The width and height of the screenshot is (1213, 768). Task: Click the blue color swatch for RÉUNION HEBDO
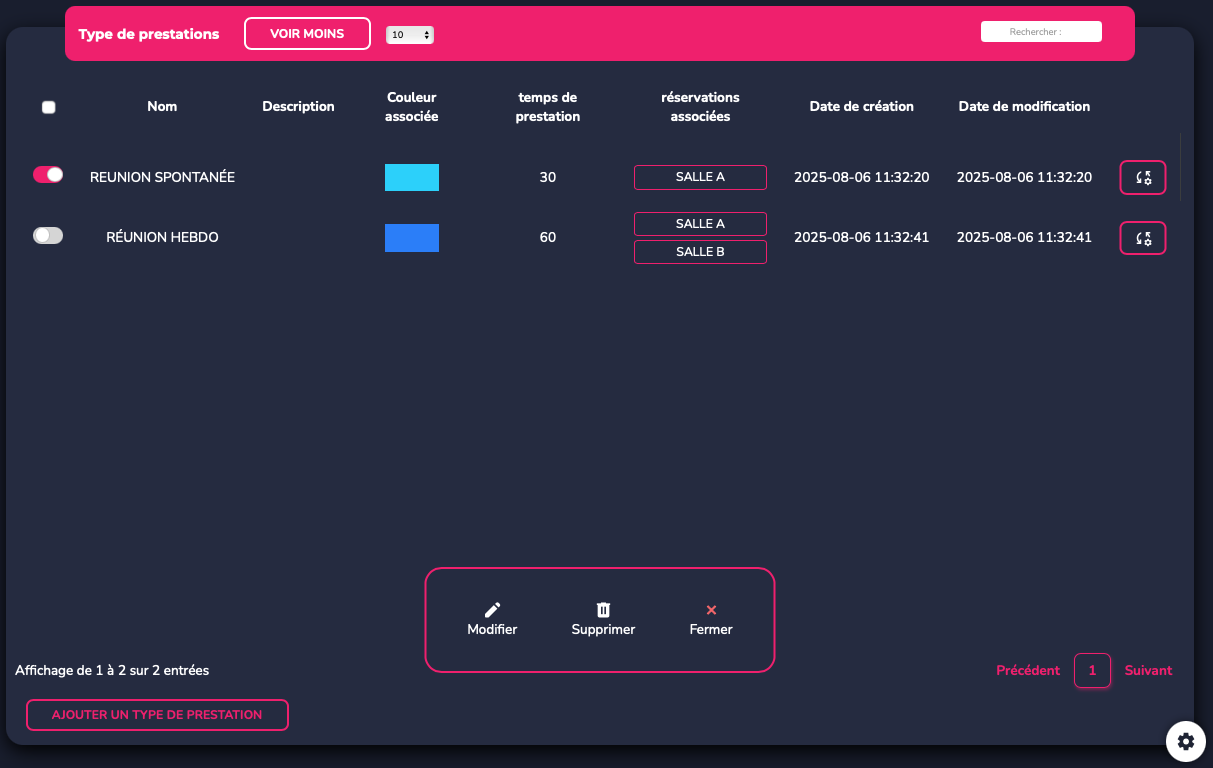(x=412, y=238)
